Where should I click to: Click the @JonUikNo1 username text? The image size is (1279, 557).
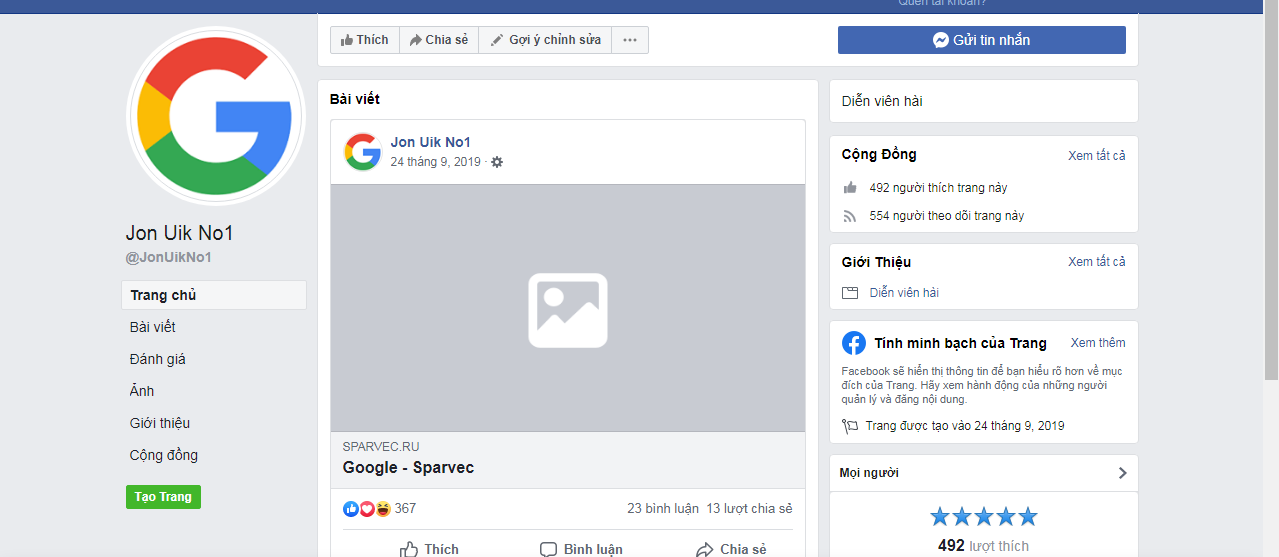[168, 257]
